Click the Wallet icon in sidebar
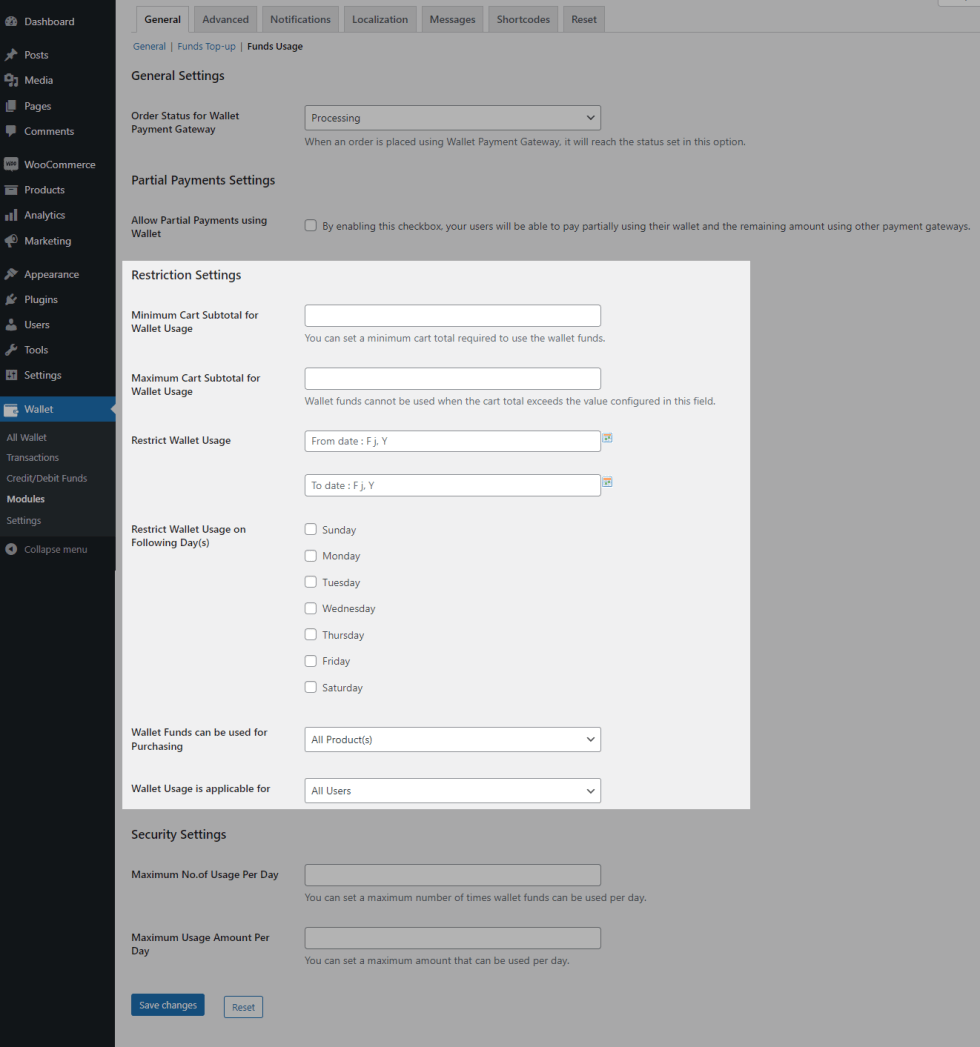The image size is (980, 1047). coord(11,409)
